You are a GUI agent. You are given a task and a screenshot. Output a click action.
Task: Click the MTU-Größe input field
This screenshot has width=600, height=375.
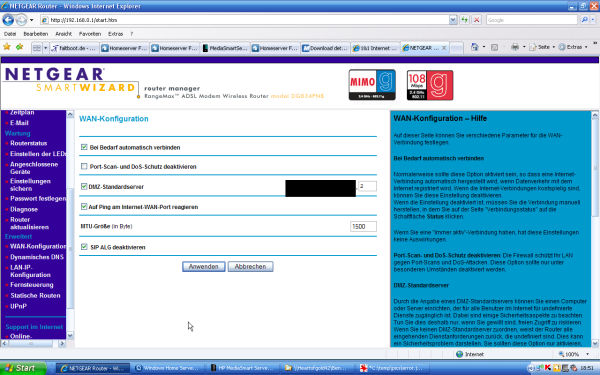(363, 227)
